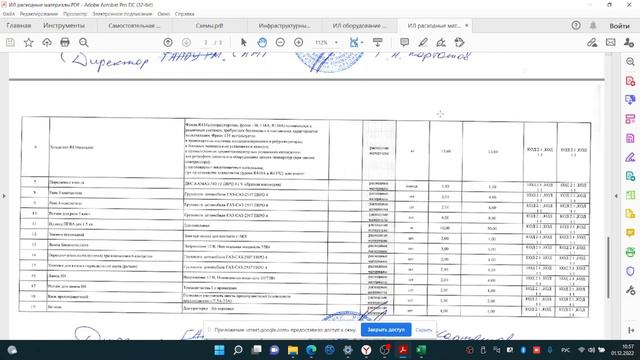This screenshot has height=360, width=640.
Task: Switch to the Инфраструктурны document tab
Action: 284,25
